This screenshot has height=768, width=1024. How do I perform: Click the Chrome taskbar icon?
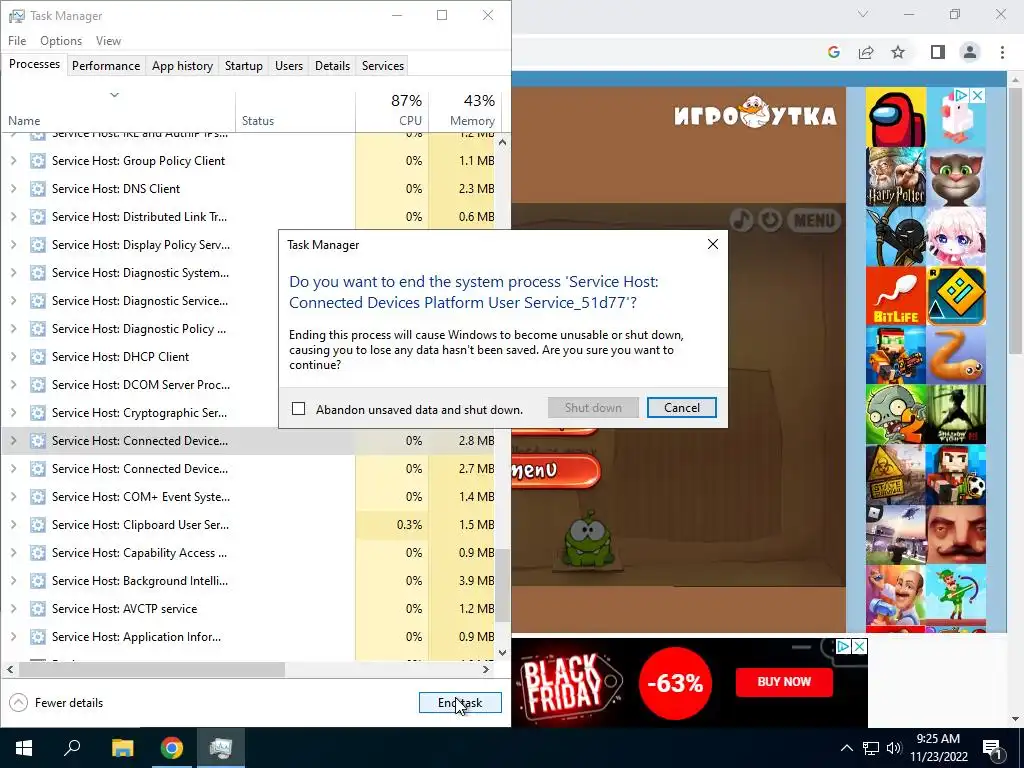pyautogui.click(x=172, y=748)
